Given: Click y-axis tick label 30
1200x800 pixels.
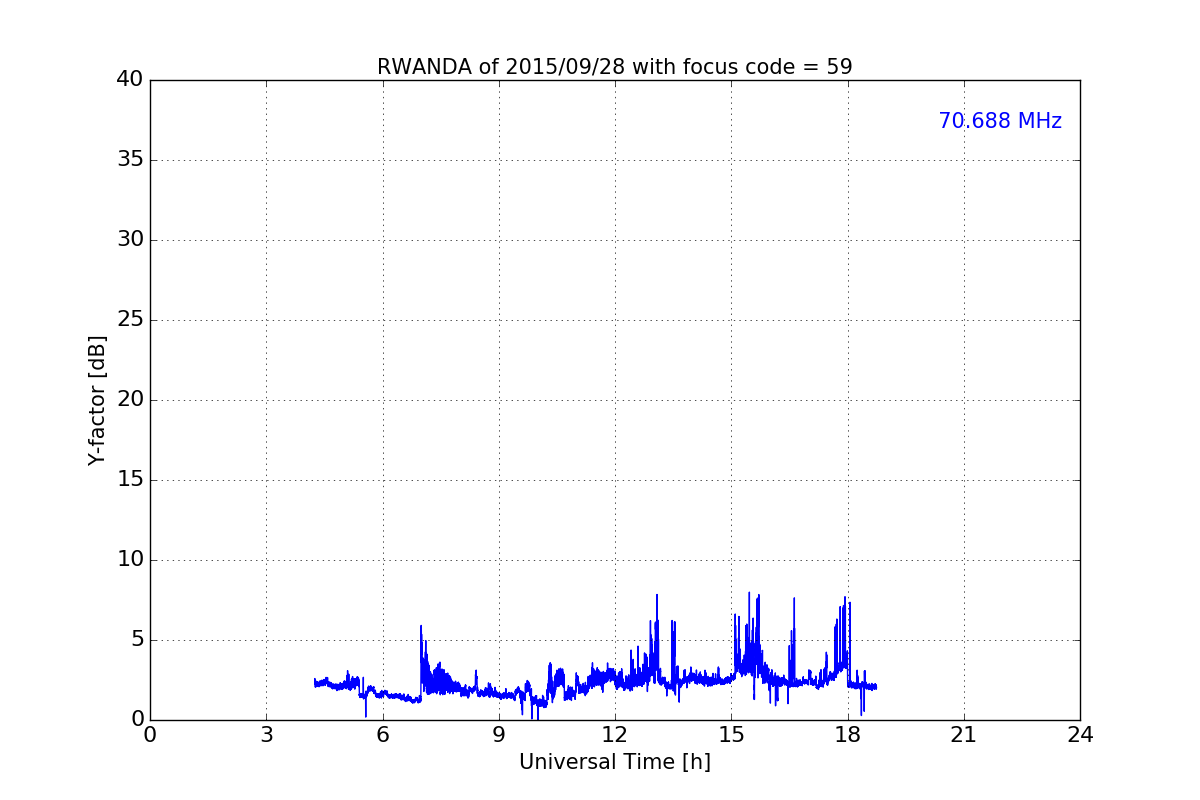Looking at the screenshot, I should (130, 240).
